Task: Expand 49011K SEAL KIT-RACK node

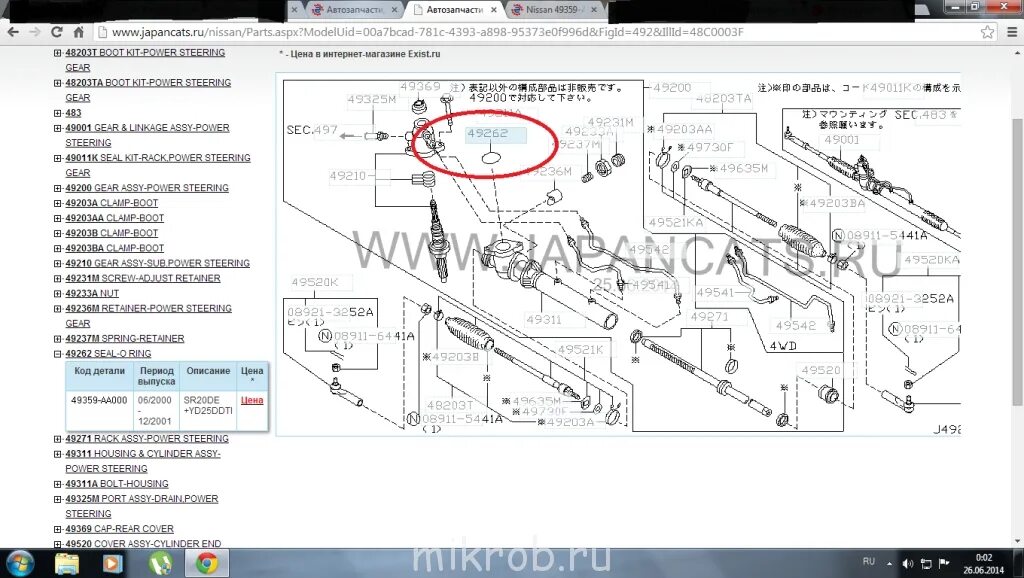Action: (57, 158)
